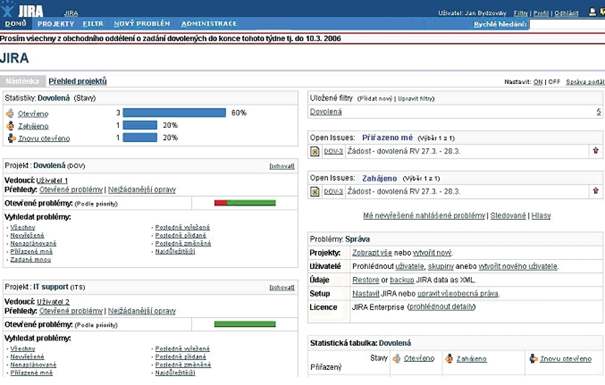Click Znovu otevřeno icon in Statistická tabulka

pos(533,359)
